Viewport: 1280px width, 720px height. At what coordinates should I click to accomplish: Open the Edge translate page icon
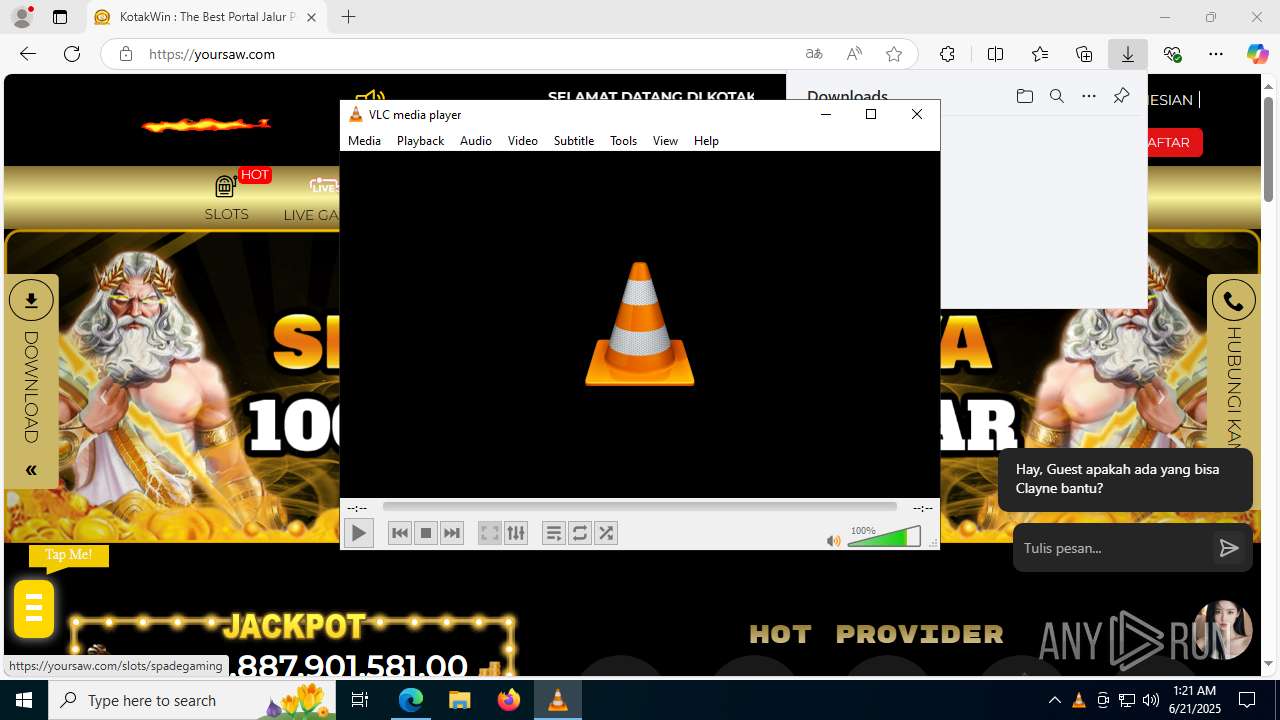click(x=814, y=54)
